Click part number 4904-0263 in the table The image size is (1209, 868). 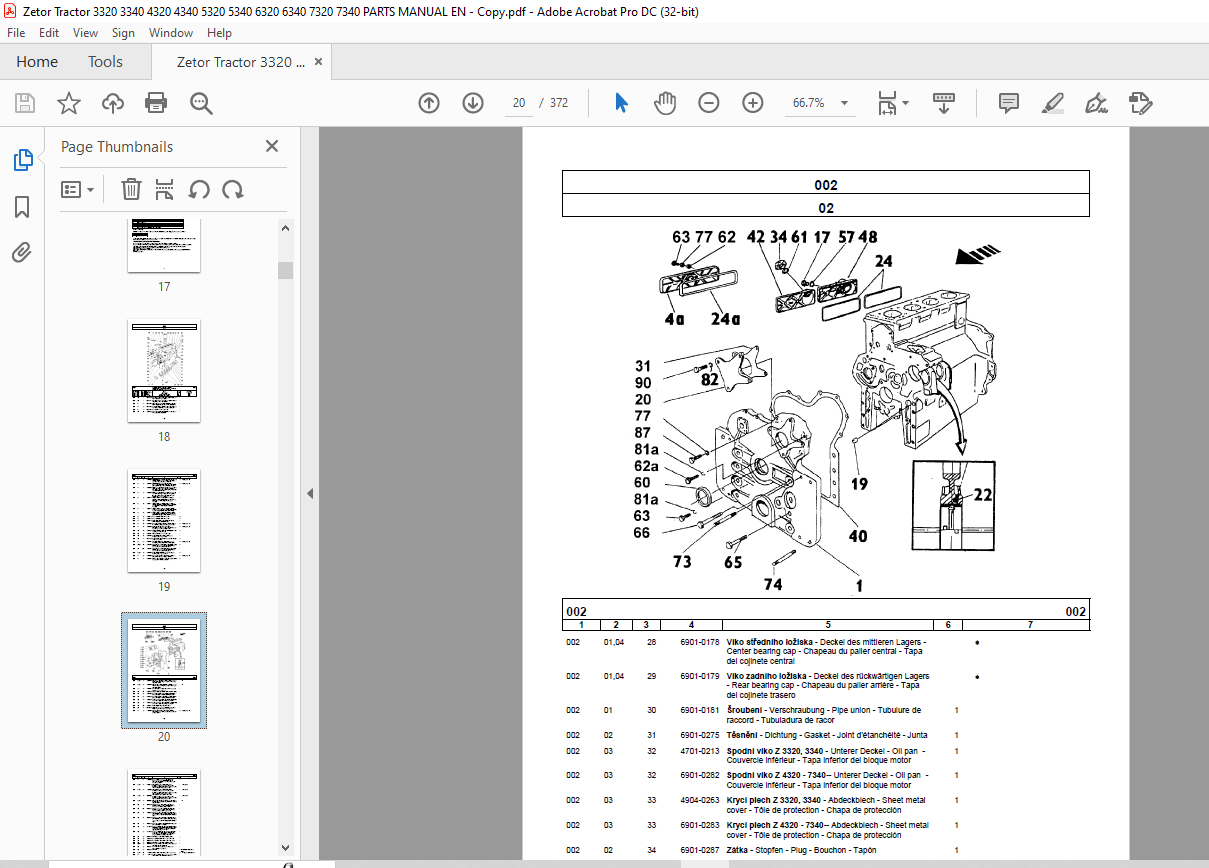point(700,800)
